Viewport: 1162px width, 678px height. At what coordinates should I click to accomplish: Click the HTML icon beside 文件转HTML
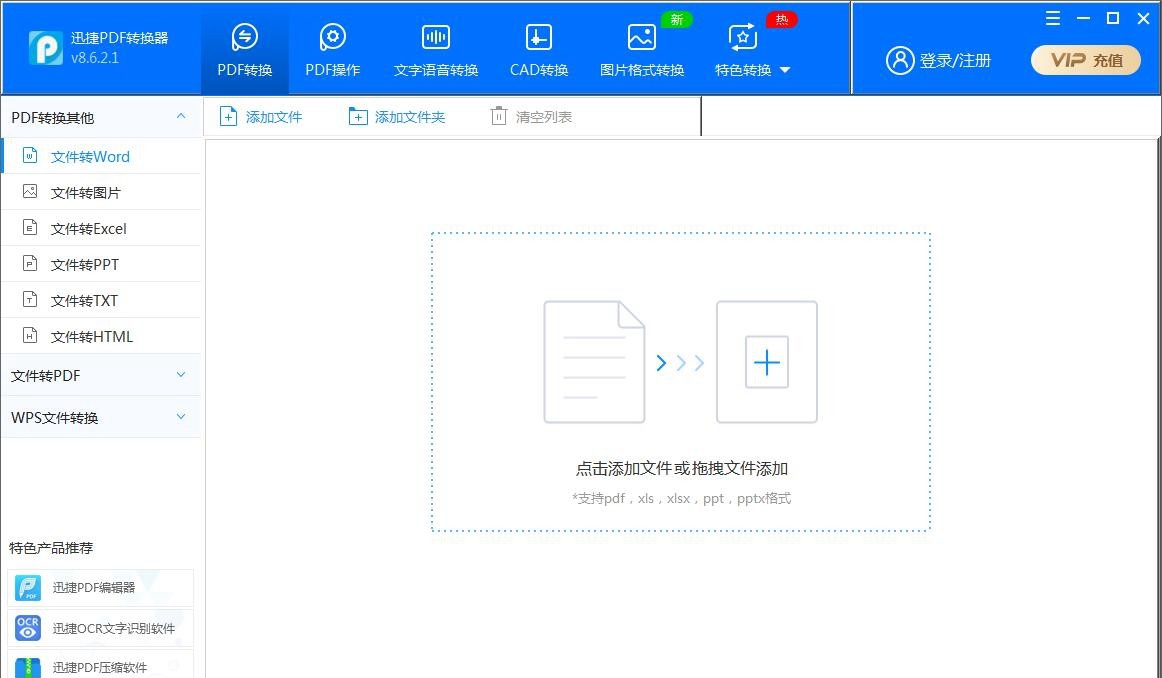pos(30,336)
